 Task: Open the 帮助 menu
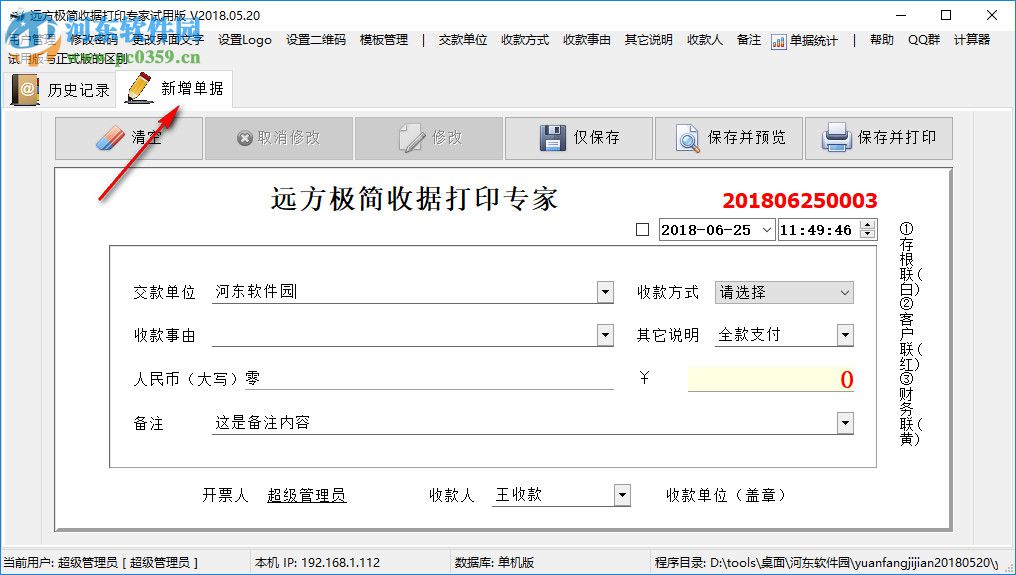(882, 40)
